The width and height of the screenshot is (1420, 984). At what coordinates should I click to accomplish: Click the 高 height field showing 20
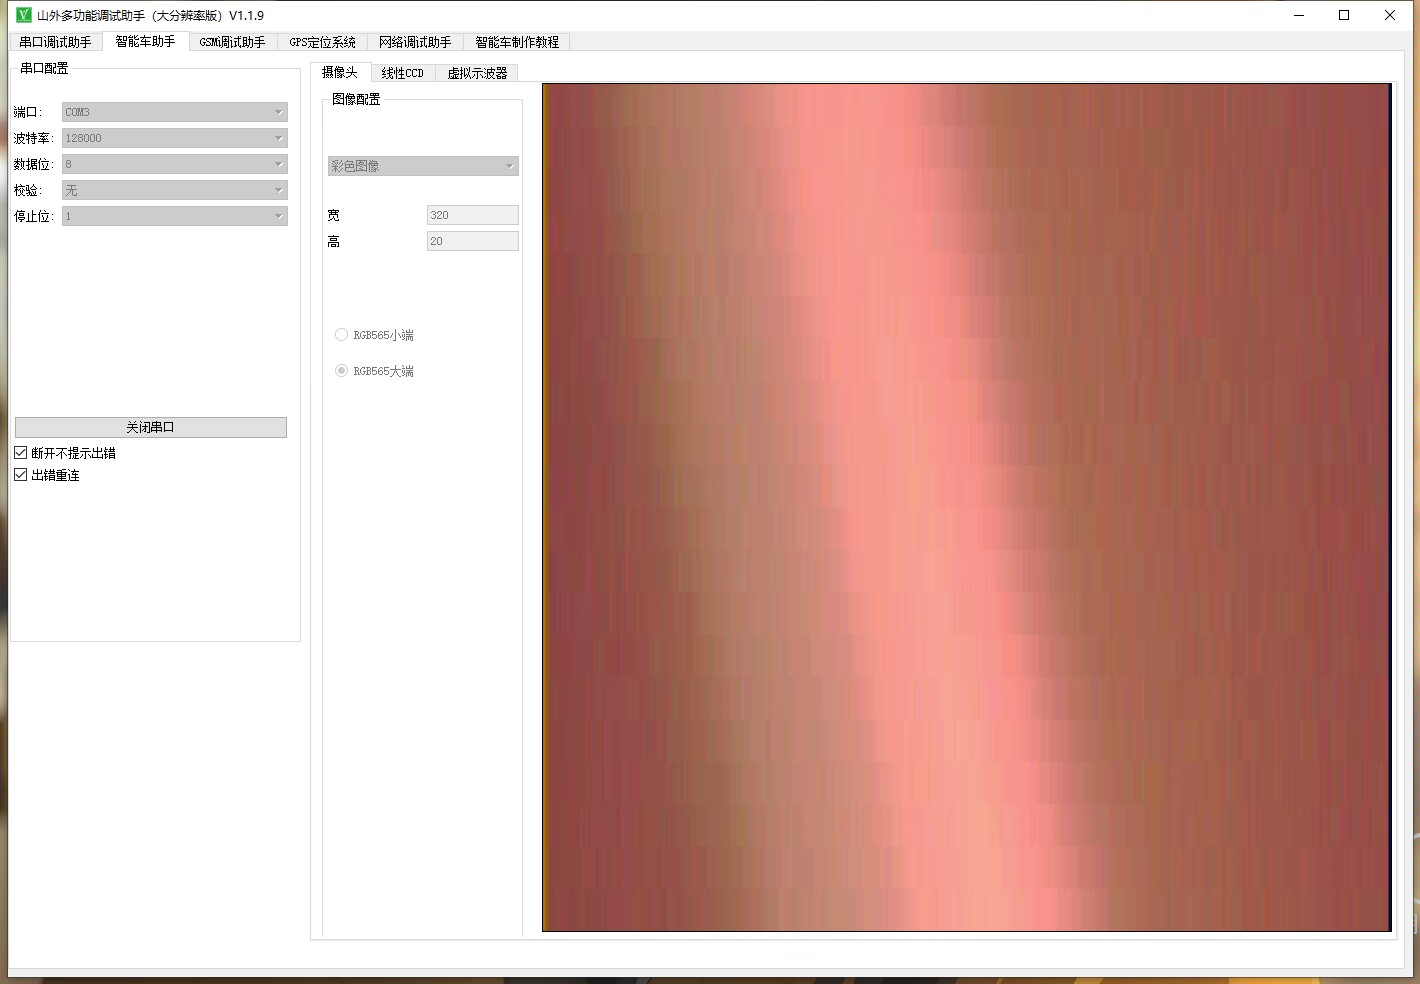point(473,241)
